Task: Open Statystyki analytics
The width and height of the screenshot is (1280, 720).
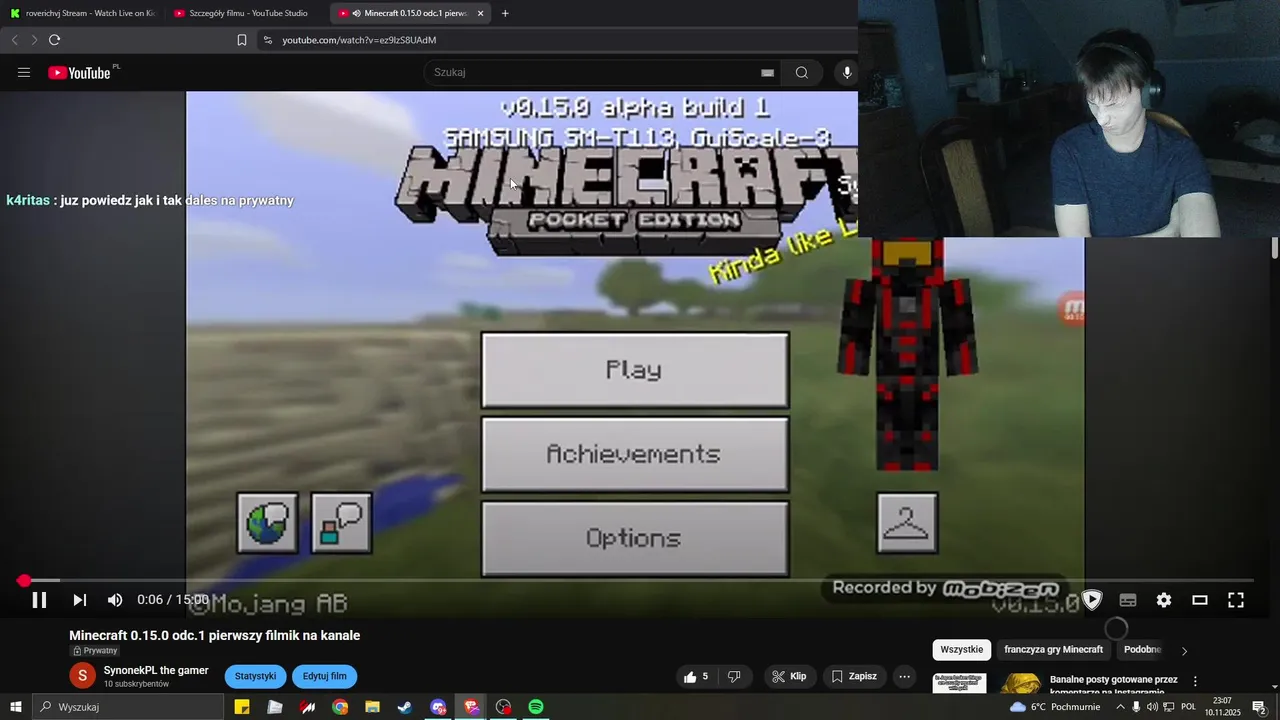Action: click(x=255, y=676)
